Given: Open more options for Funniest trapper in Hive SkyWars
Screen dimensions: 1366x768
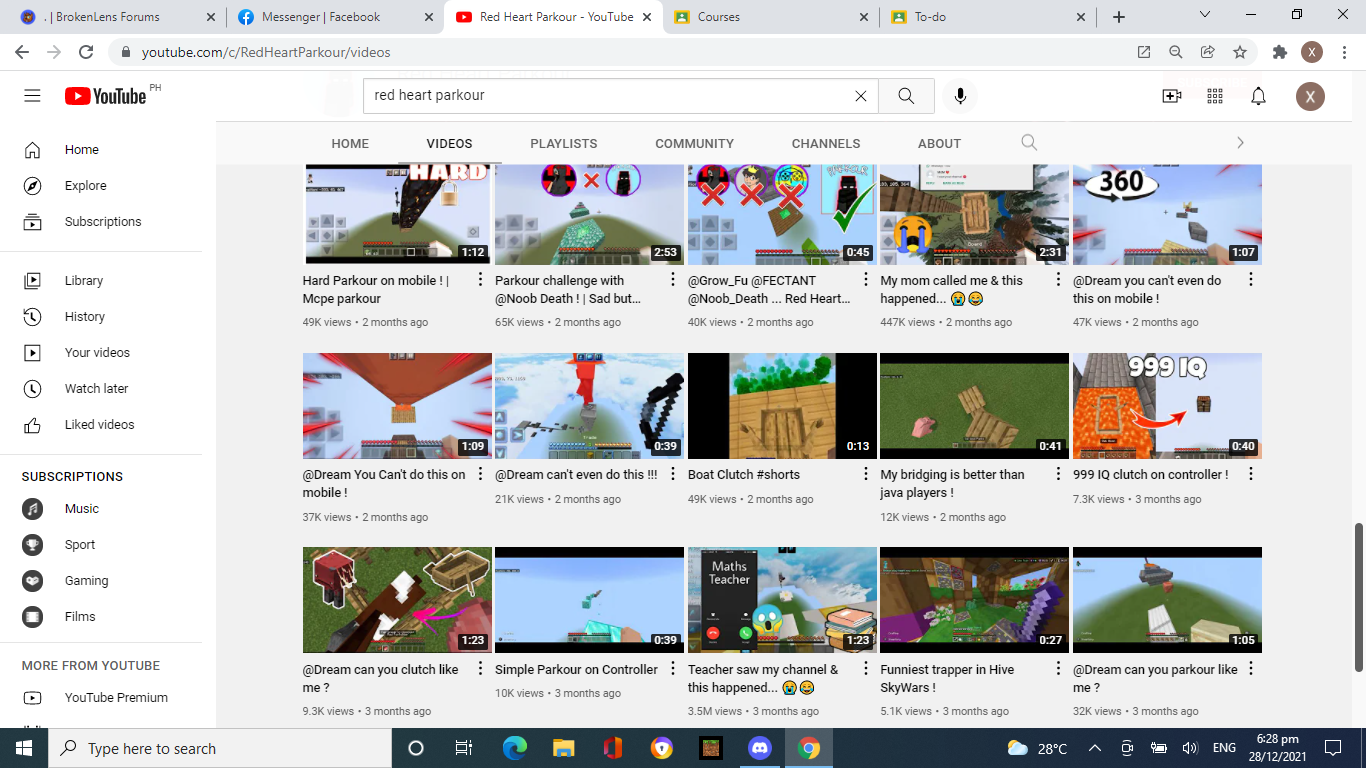Looking at the screenshot, I should point(1058,669).
